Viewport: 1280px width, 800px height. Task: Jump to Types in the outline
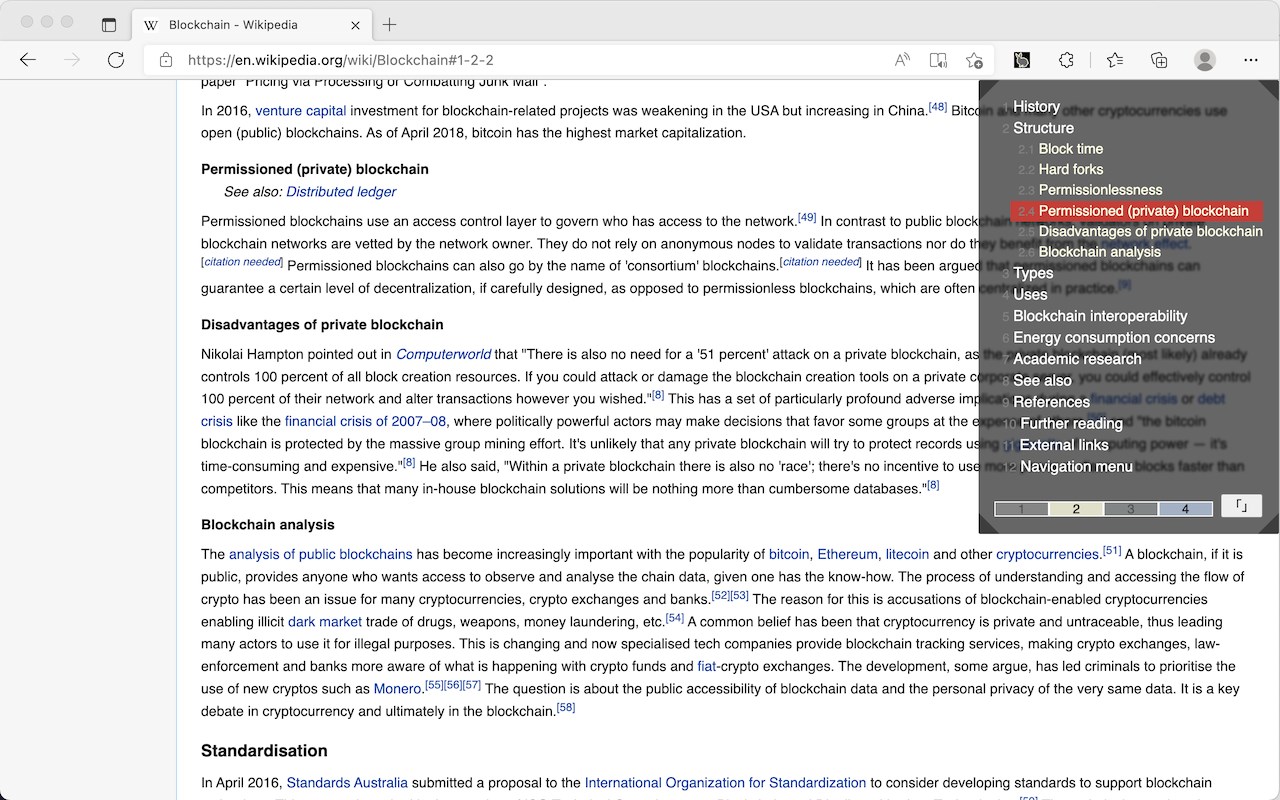1033,273
